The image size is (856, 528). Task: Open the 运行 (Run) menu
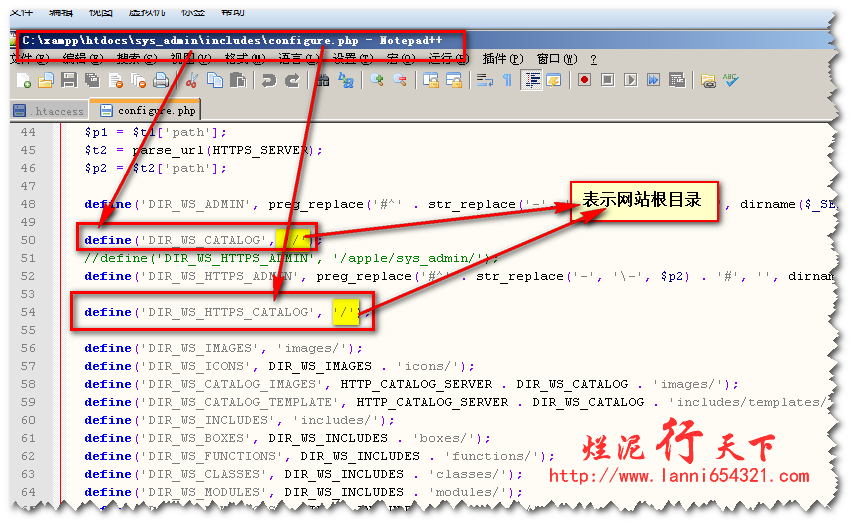coord(447,59)
